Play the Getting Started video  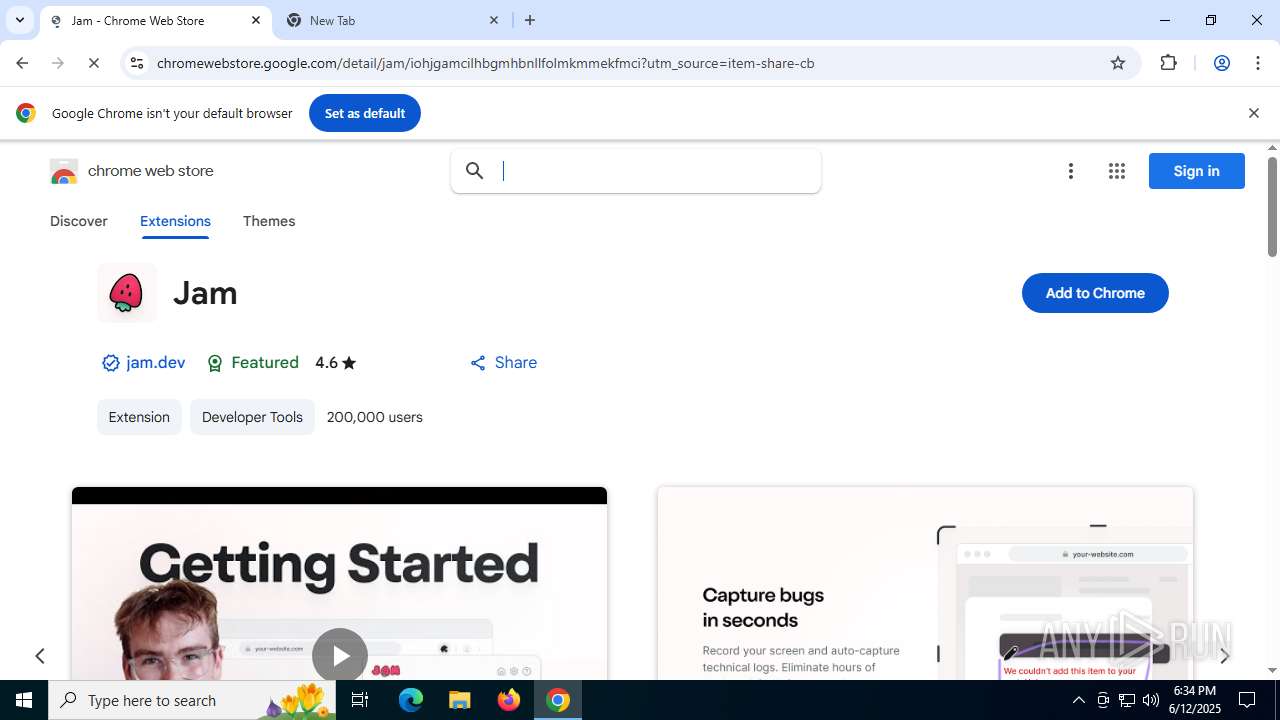(x=340, y=656)
